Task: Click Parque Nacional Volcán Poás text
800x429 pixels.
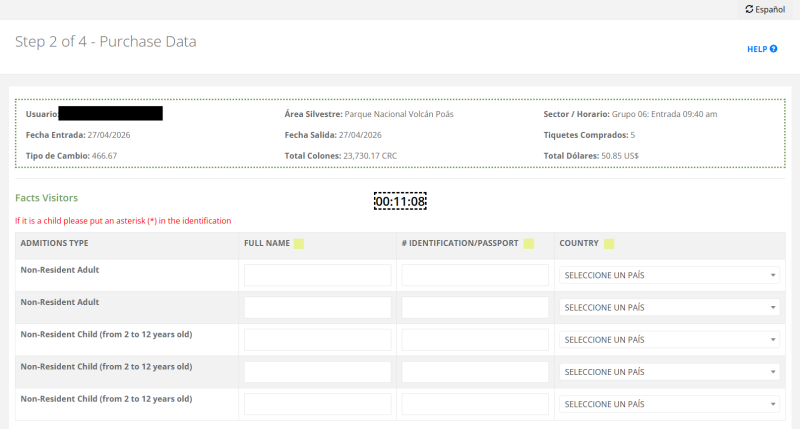Action: click(x=399, y=114)
